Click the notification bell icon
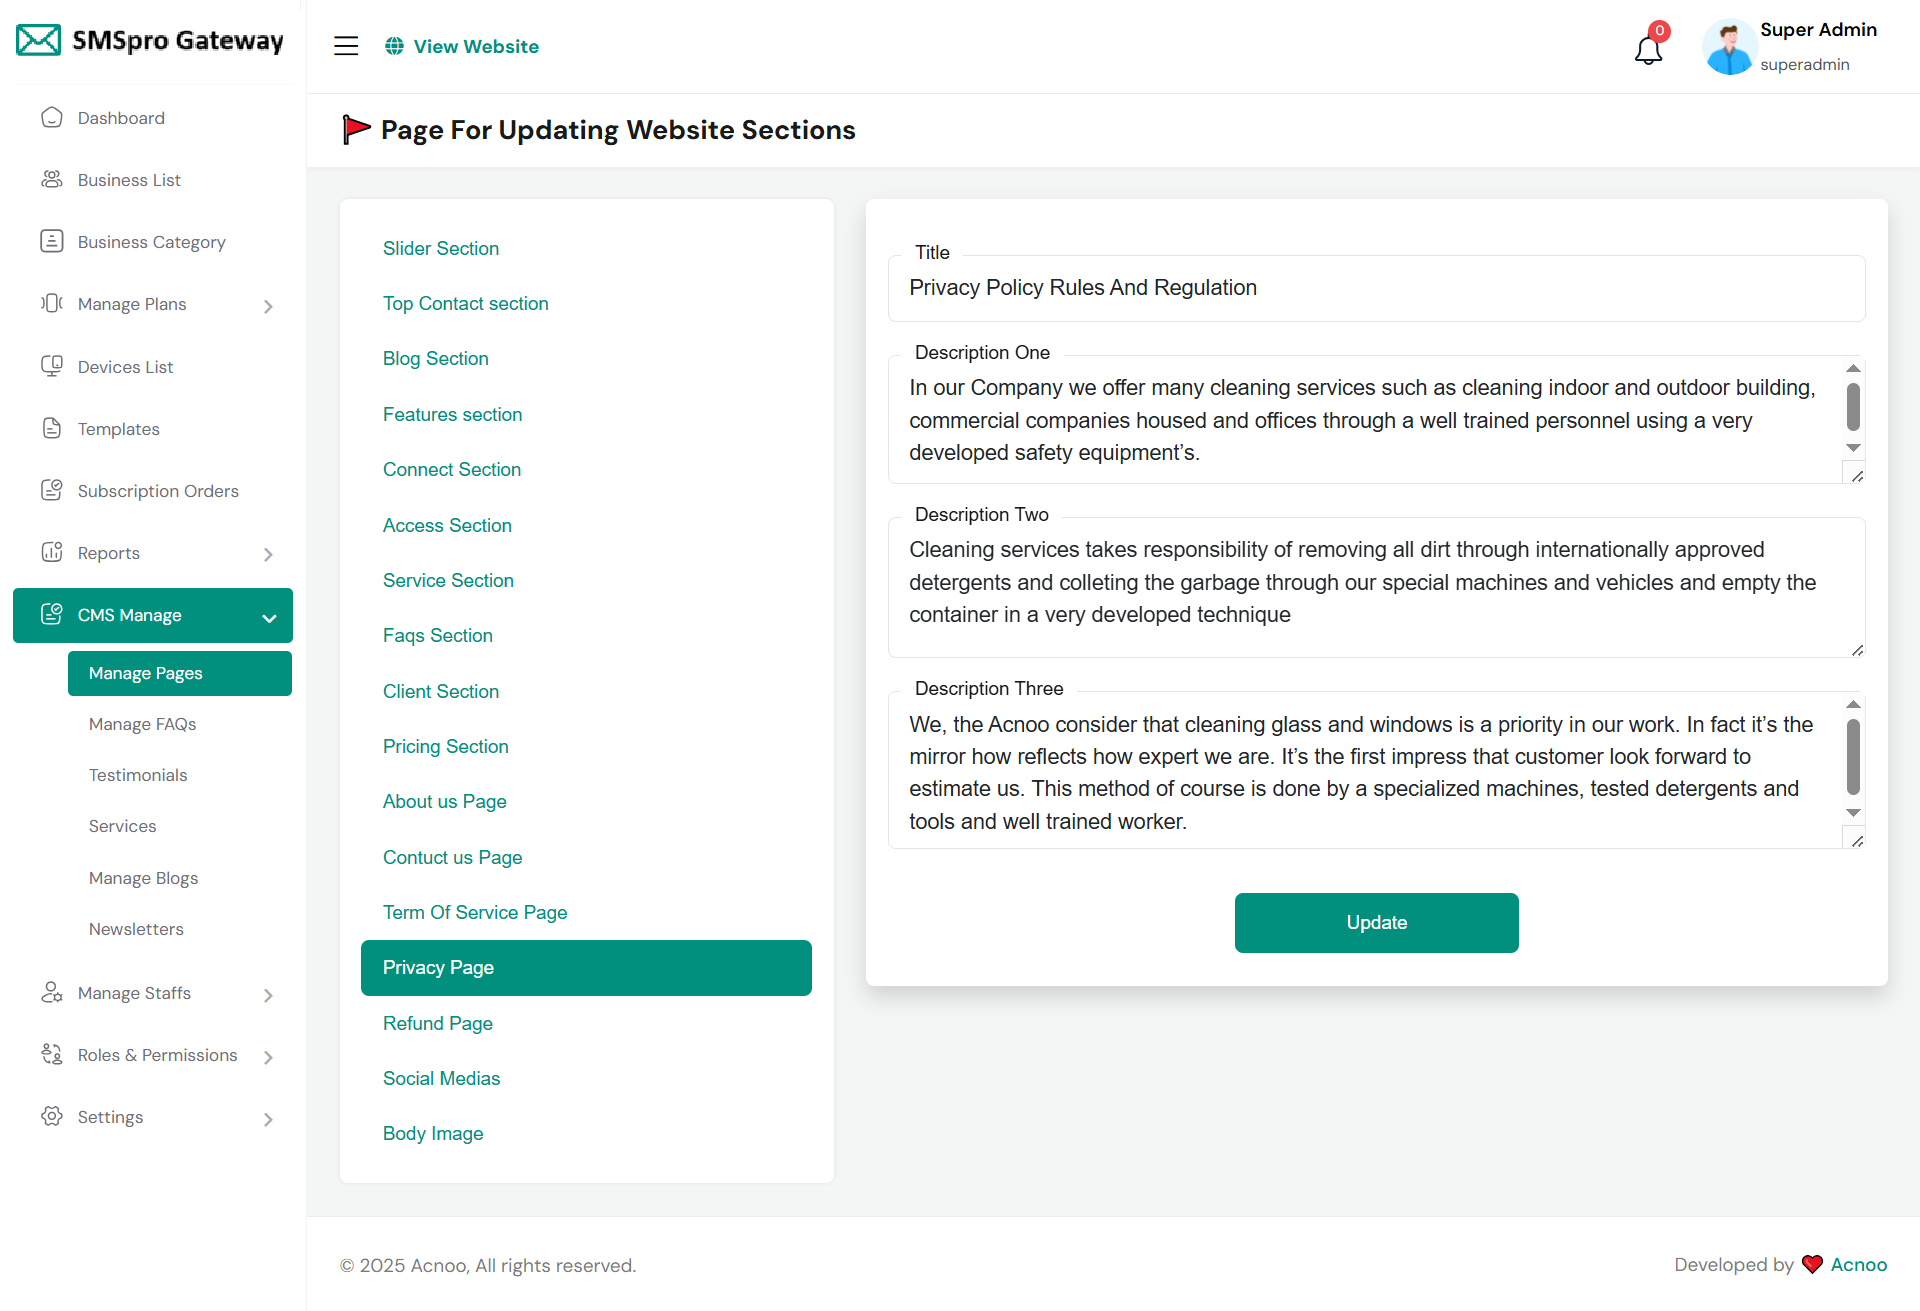Viewport: 1920px width, 1311px height. coord(1647,48)
